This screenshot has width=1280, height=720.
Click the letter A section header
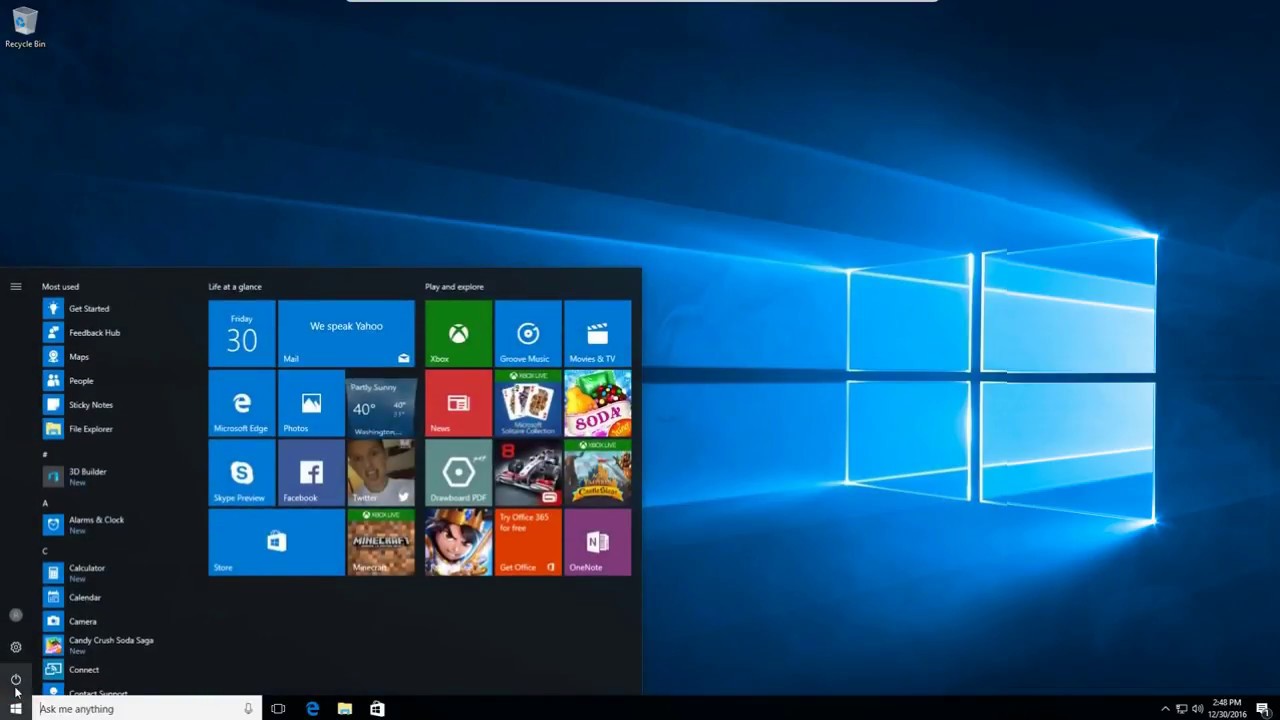[x=45, y=503]
